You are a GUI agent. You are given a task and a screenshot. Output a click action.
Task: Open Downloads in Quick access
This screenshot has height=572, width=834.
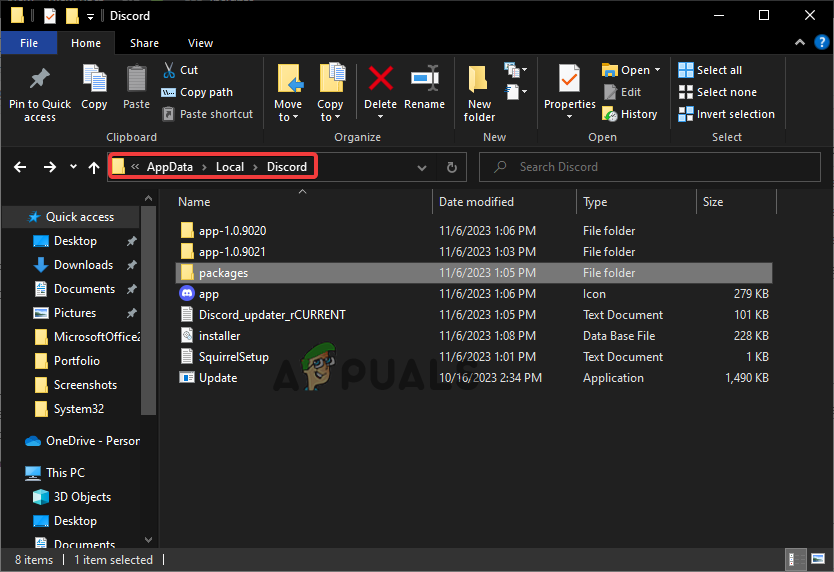coord(84,264)
